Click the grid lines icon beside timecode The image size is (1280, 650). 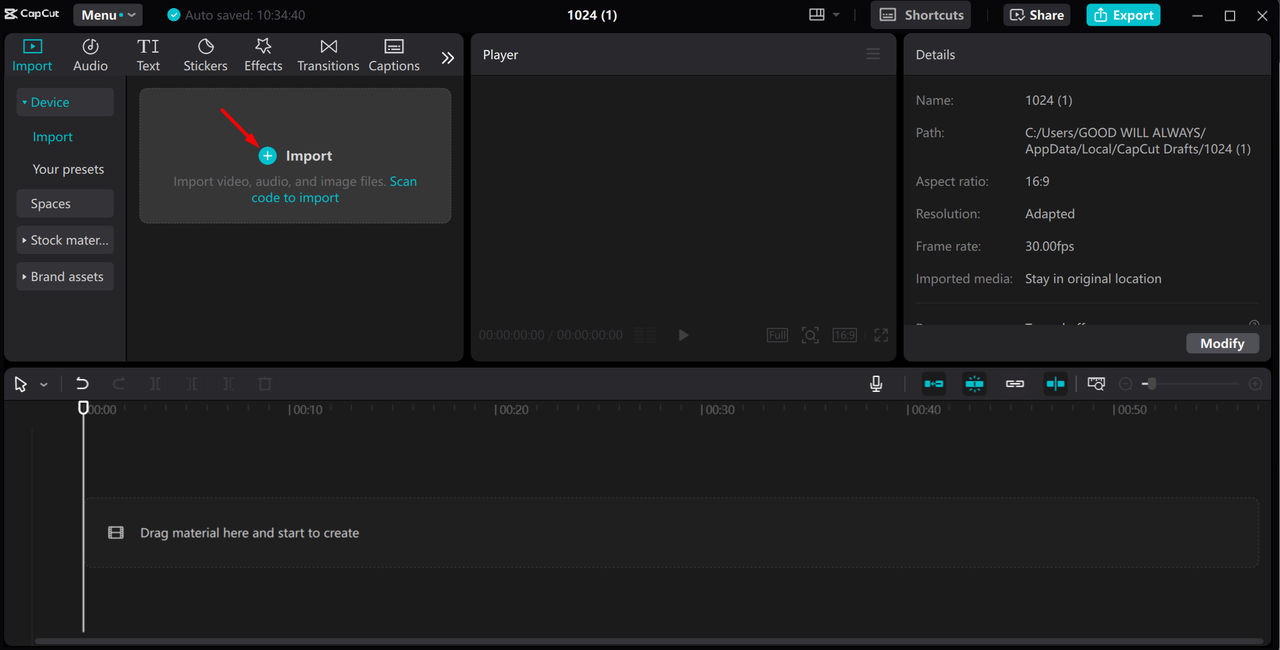[646, 335]
